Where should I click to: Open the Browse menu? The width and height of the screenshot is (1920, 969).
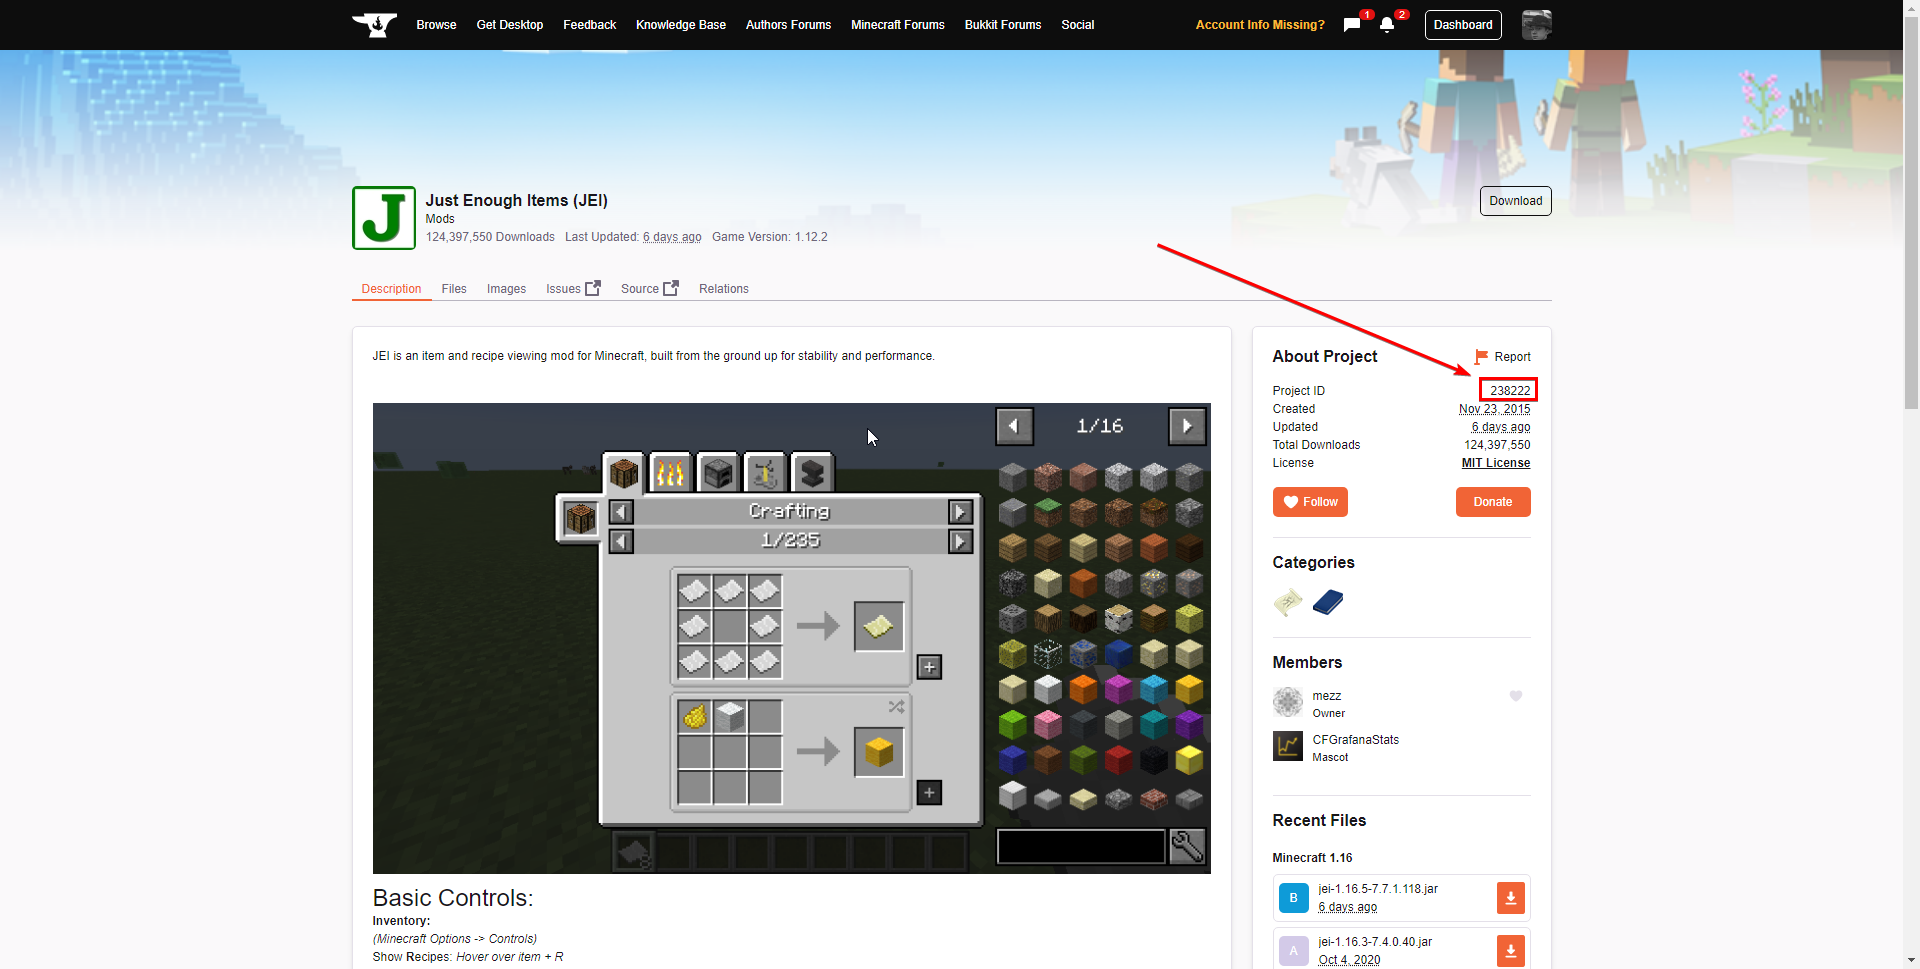(436, 25)
